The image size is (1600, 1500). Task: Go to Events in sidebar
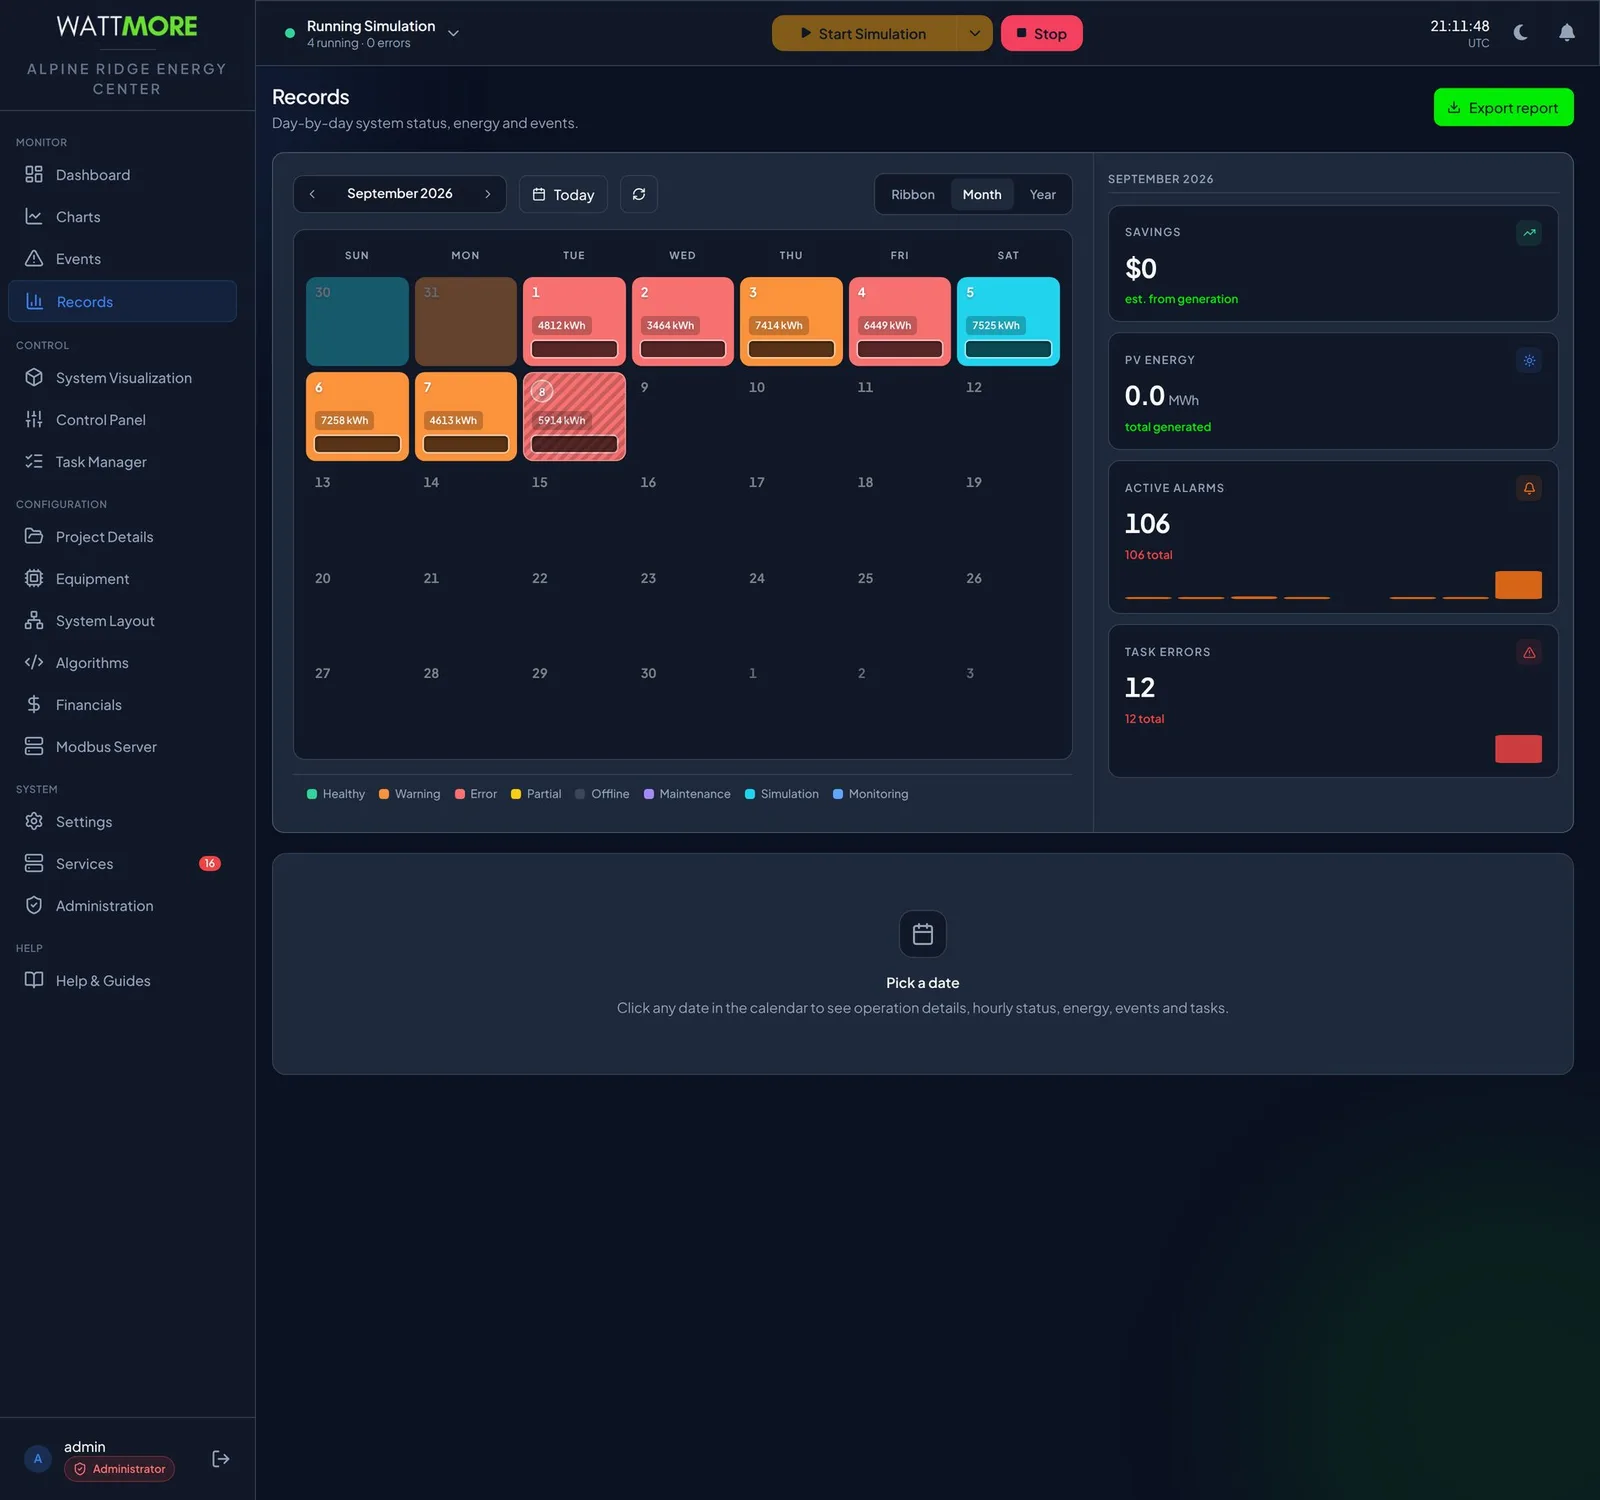[x=122, y=259]
